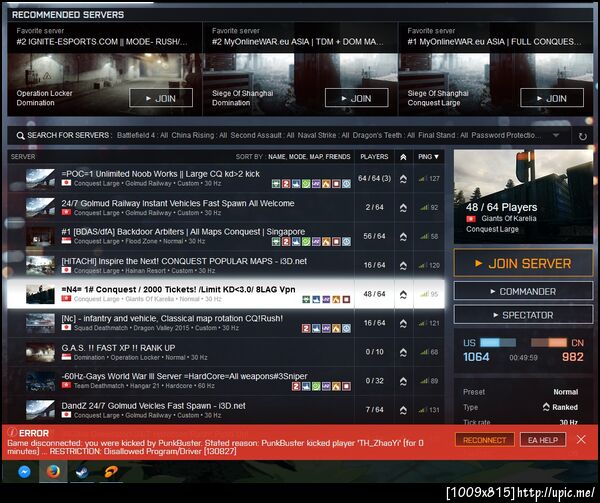The width and height of the screenshot is (600, 503).
Task: Sort by PLAYERS column
Action: [374, 157]
